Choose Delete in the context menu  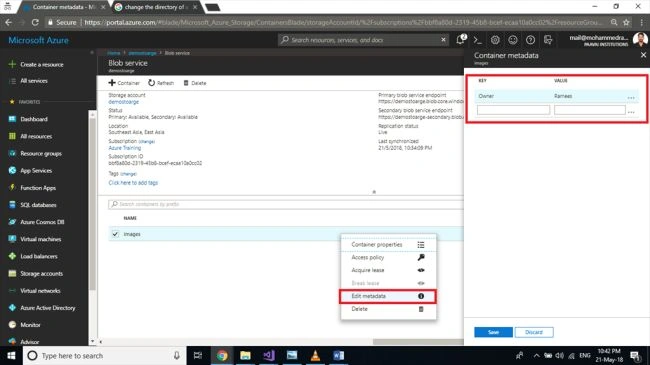[x=388, y=309]
